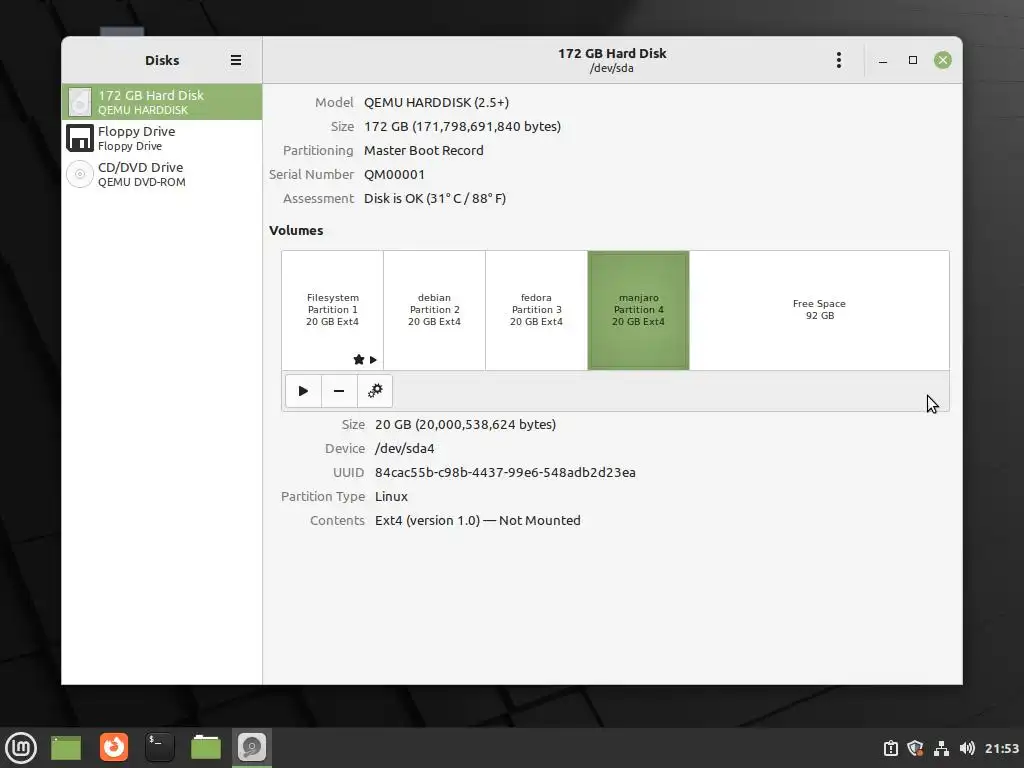Click disk size 172 GB value

pyautogui.click(x=462, y=127)
